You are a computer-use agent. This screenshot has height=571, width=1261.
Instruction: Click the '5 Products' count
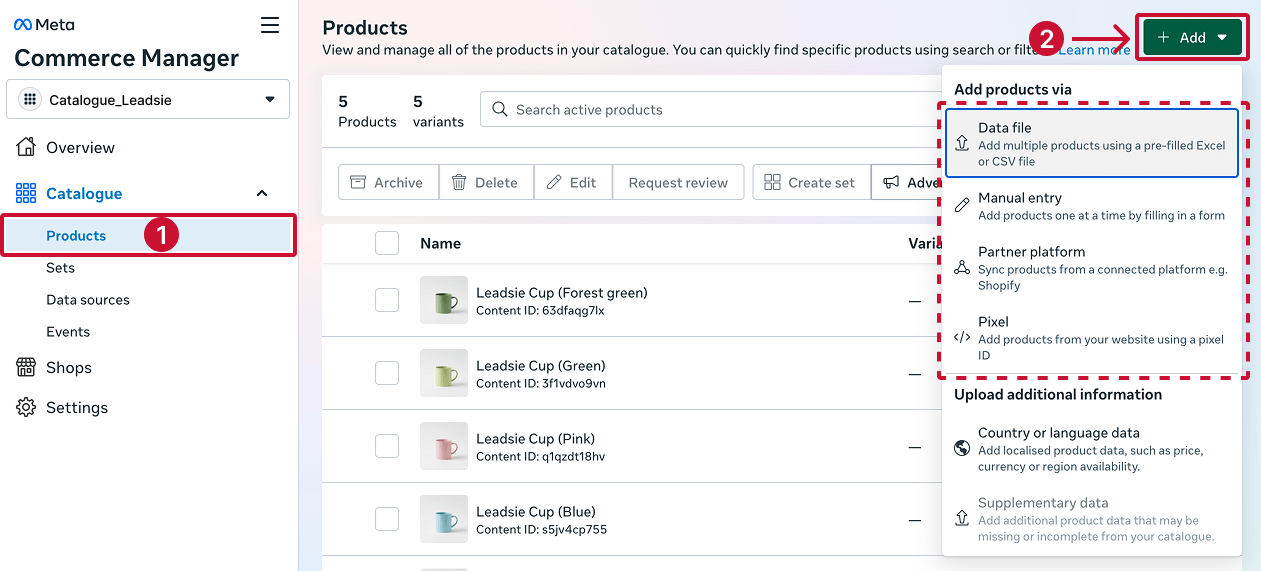coord(367,111)
